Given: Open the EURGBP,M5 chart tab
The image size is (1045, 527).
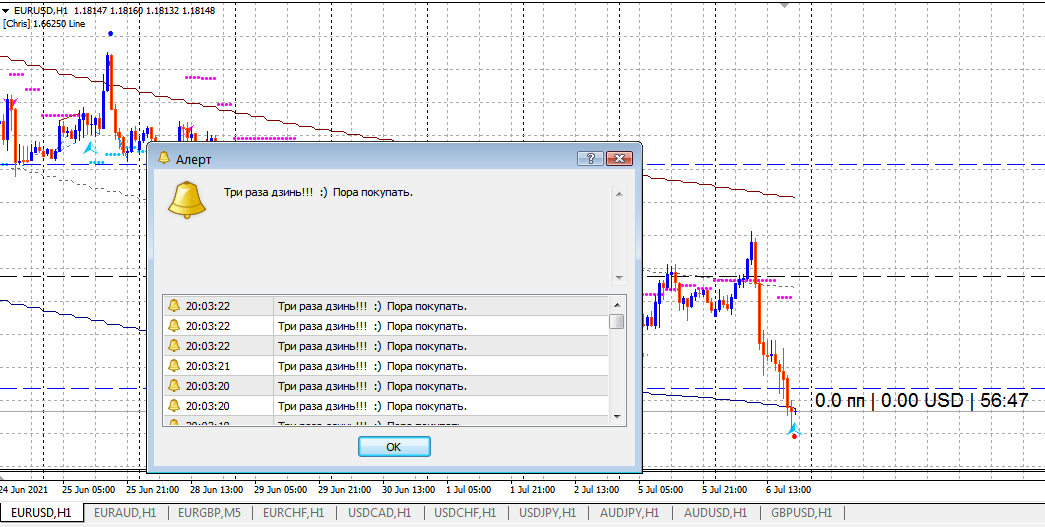Looking at the screenshot, I should (210, 512).
